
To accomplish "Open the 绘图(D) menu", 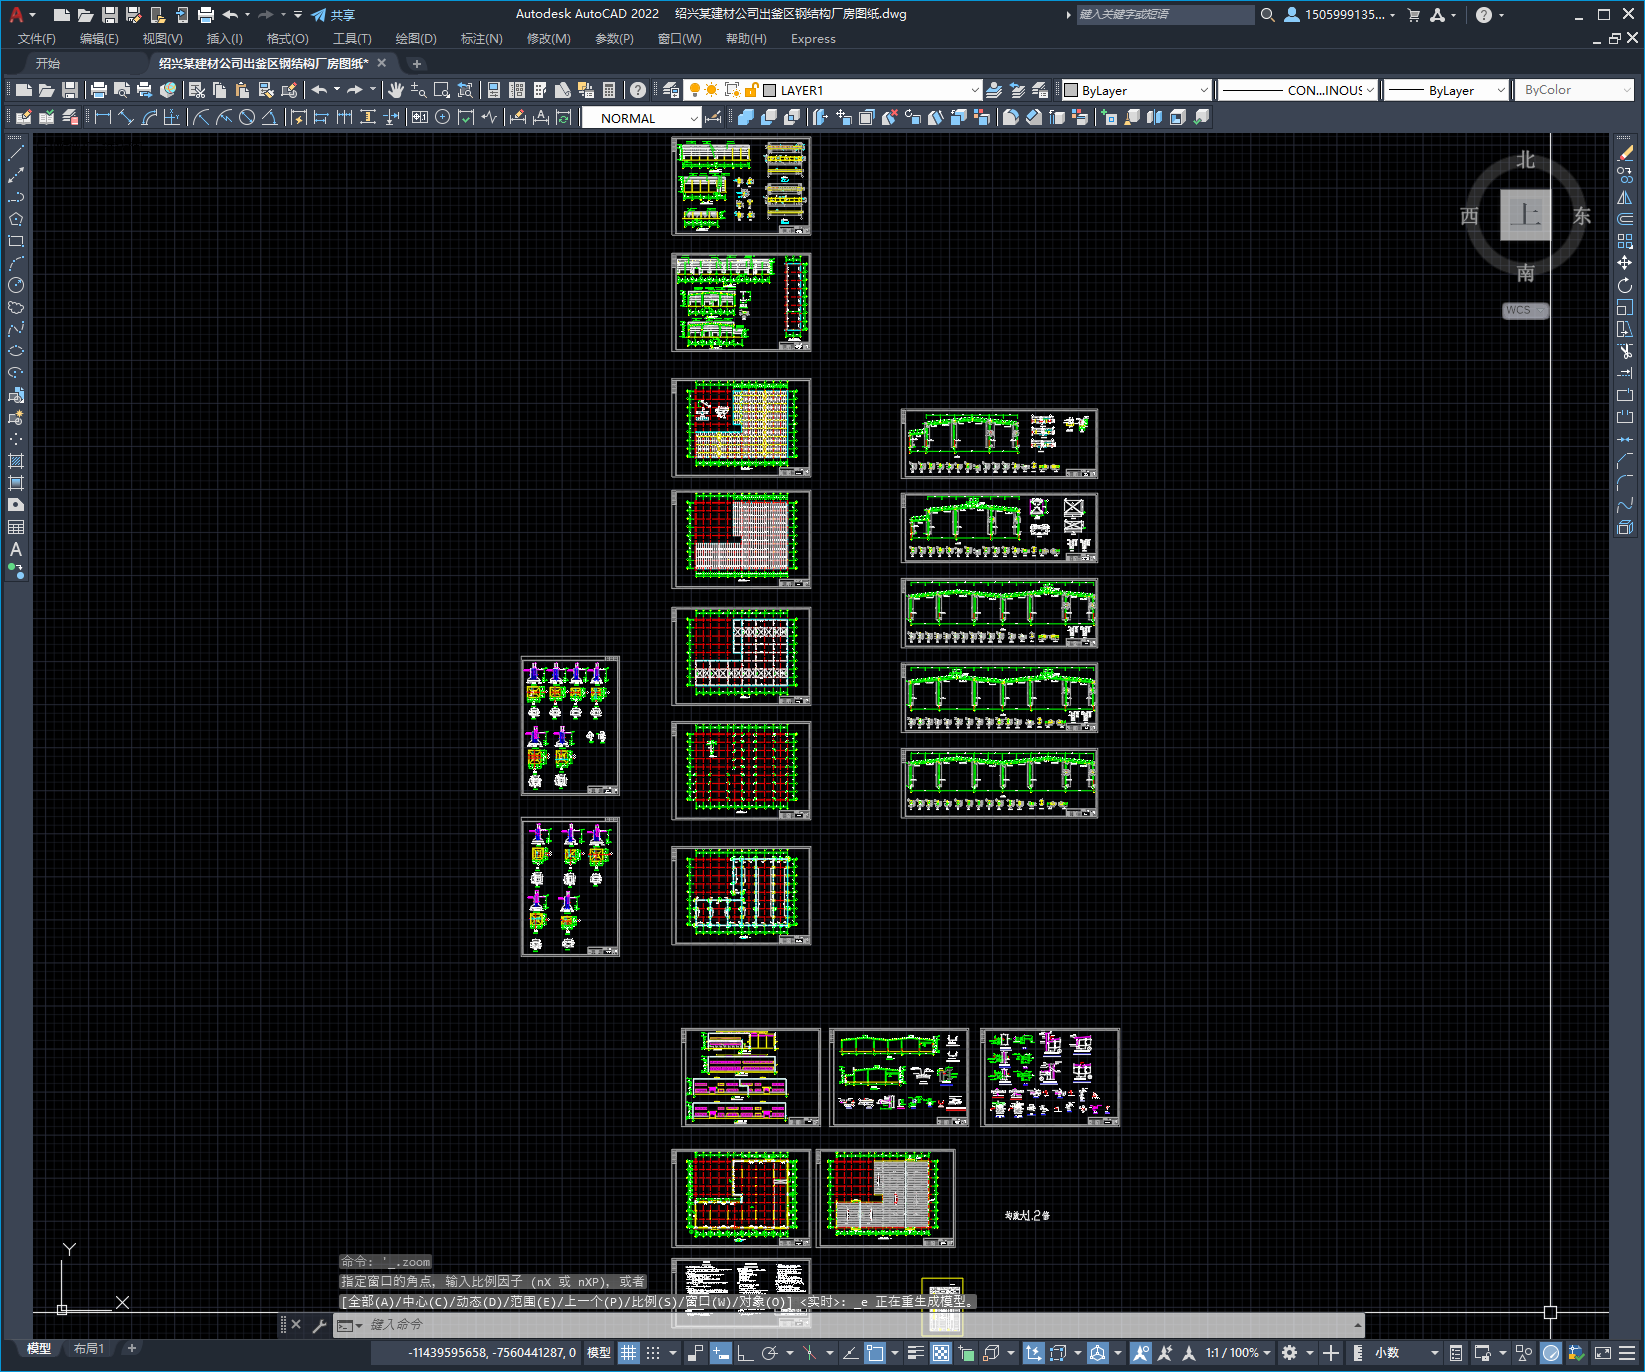I will pos(416,39).
